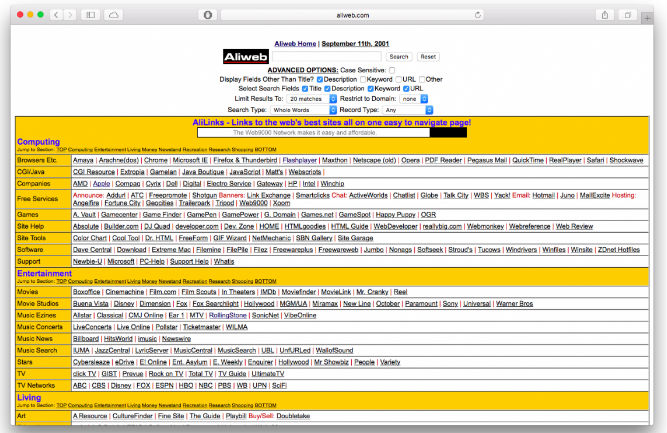Open the Gateway link in Companies
This screenshot has width=667, height=433.
270,184
